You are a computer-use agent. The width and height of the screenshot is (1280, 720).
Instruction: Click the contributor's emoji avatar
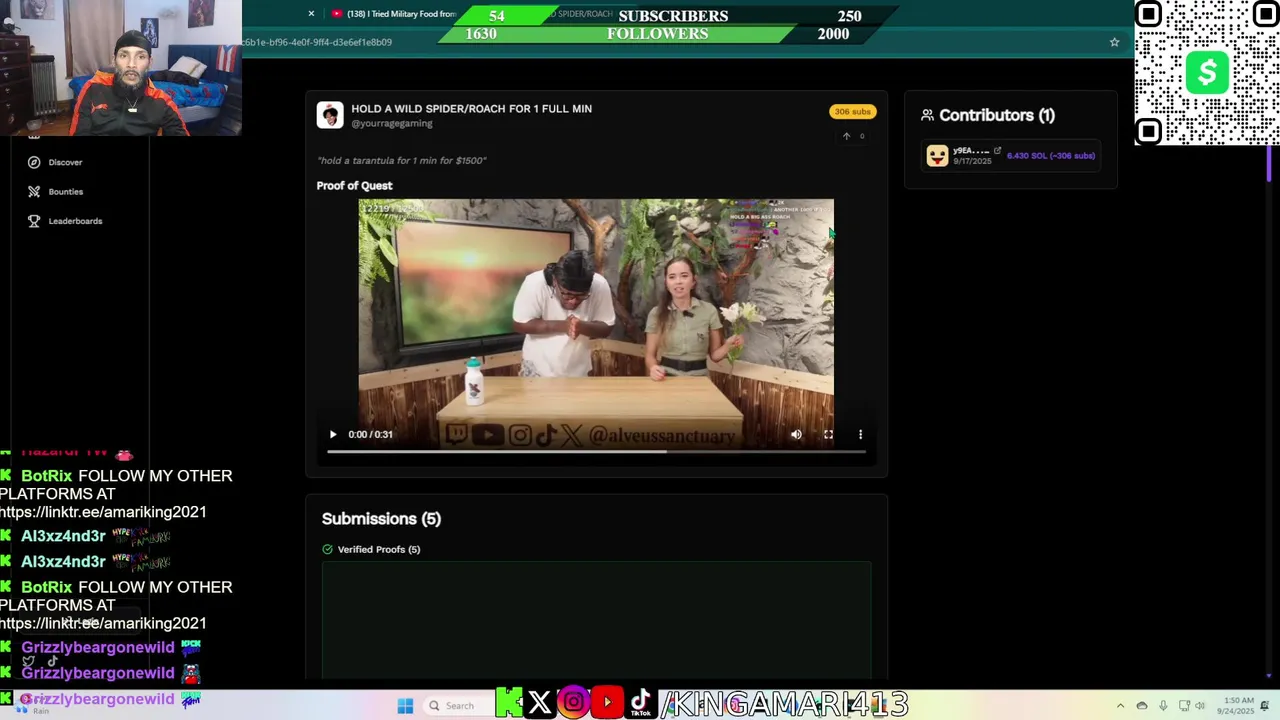[937, 156]
